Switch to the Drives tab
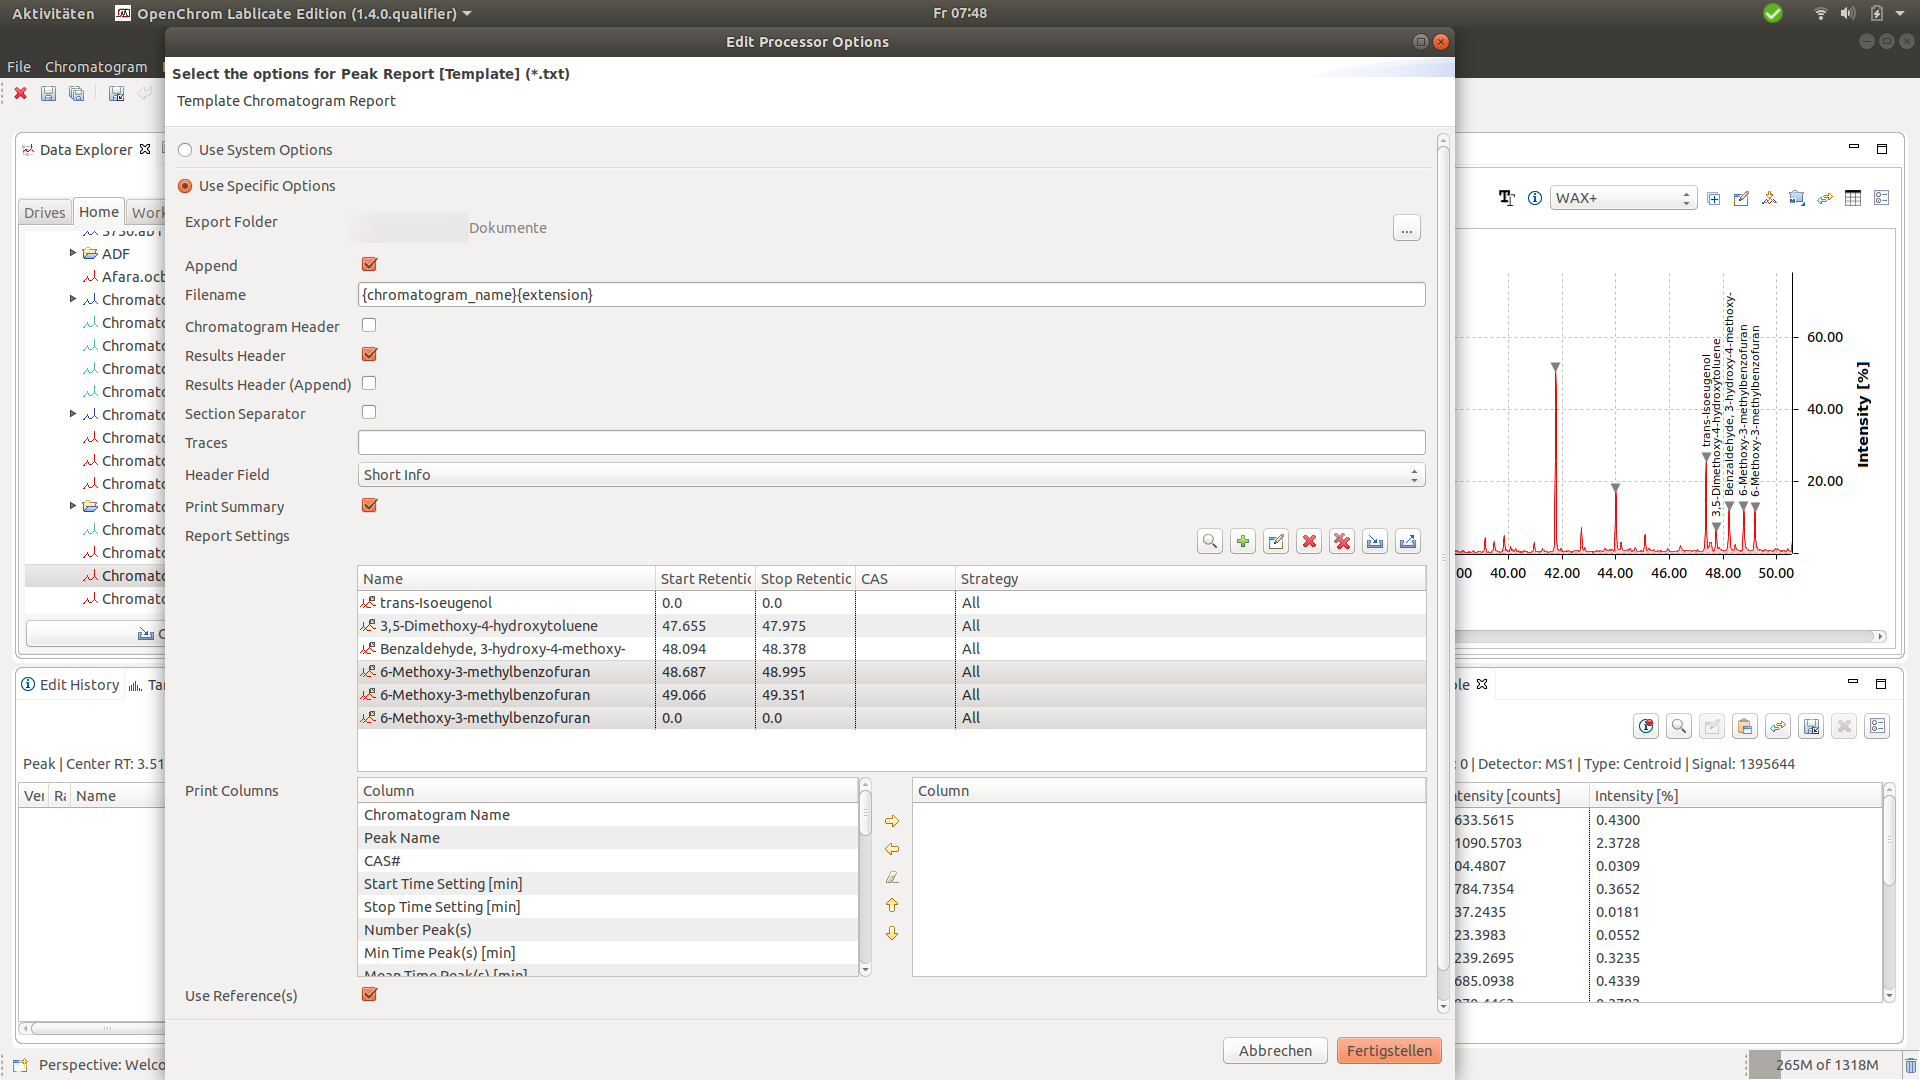The image size is (1920, 1080). 44,212
